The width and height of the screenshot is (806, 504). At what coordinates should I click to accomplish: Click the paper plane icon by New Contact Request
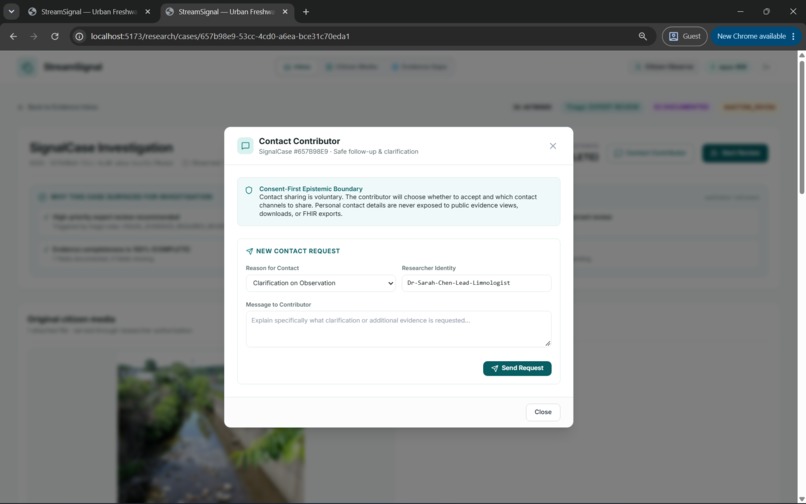pos(249,251)
